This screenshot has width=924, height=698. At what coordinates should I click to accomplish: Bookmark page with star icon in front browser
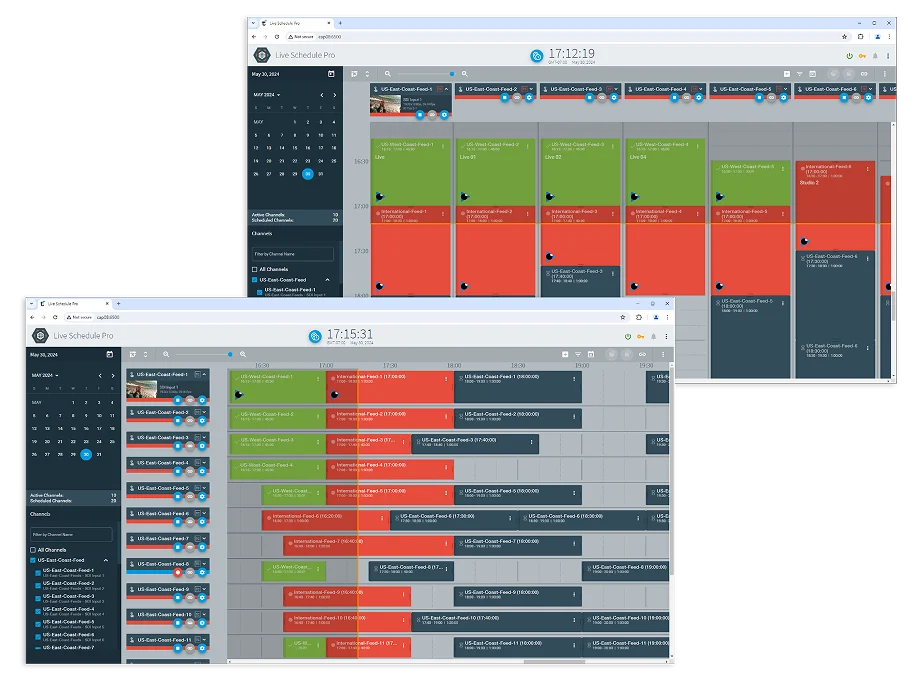[623, 317]
